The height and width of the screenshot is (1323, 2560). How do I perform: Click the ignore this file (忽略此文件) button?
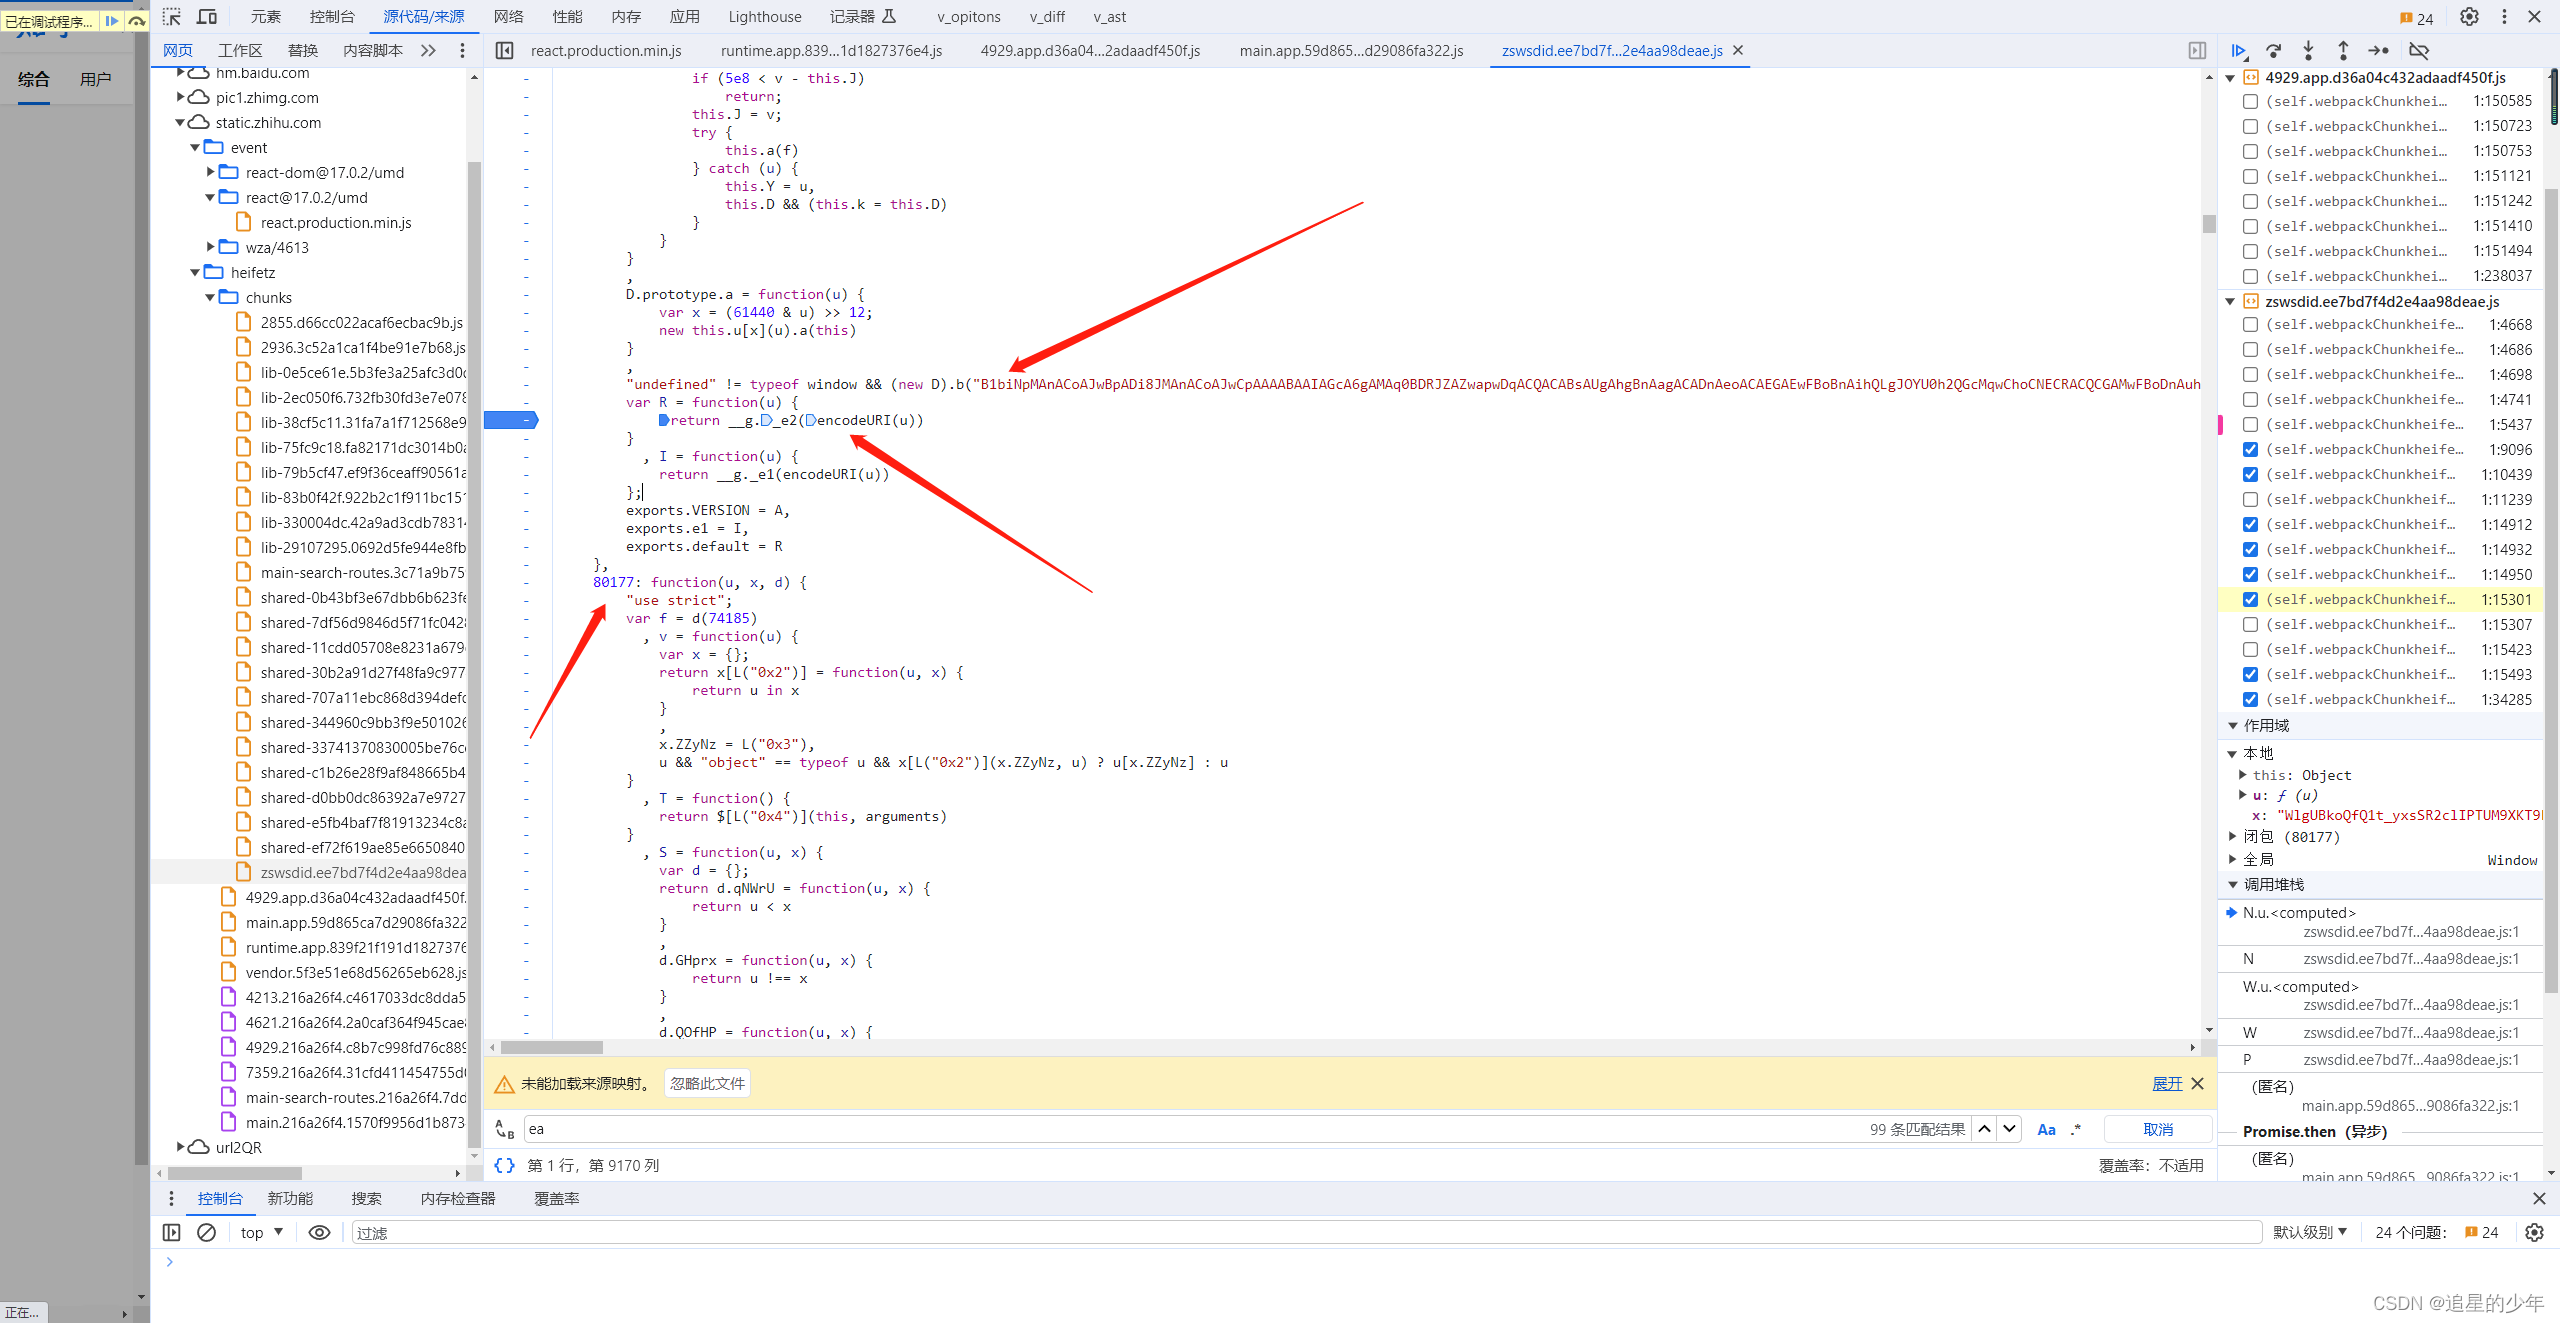pyautogui.click(x=707, y=1083)
